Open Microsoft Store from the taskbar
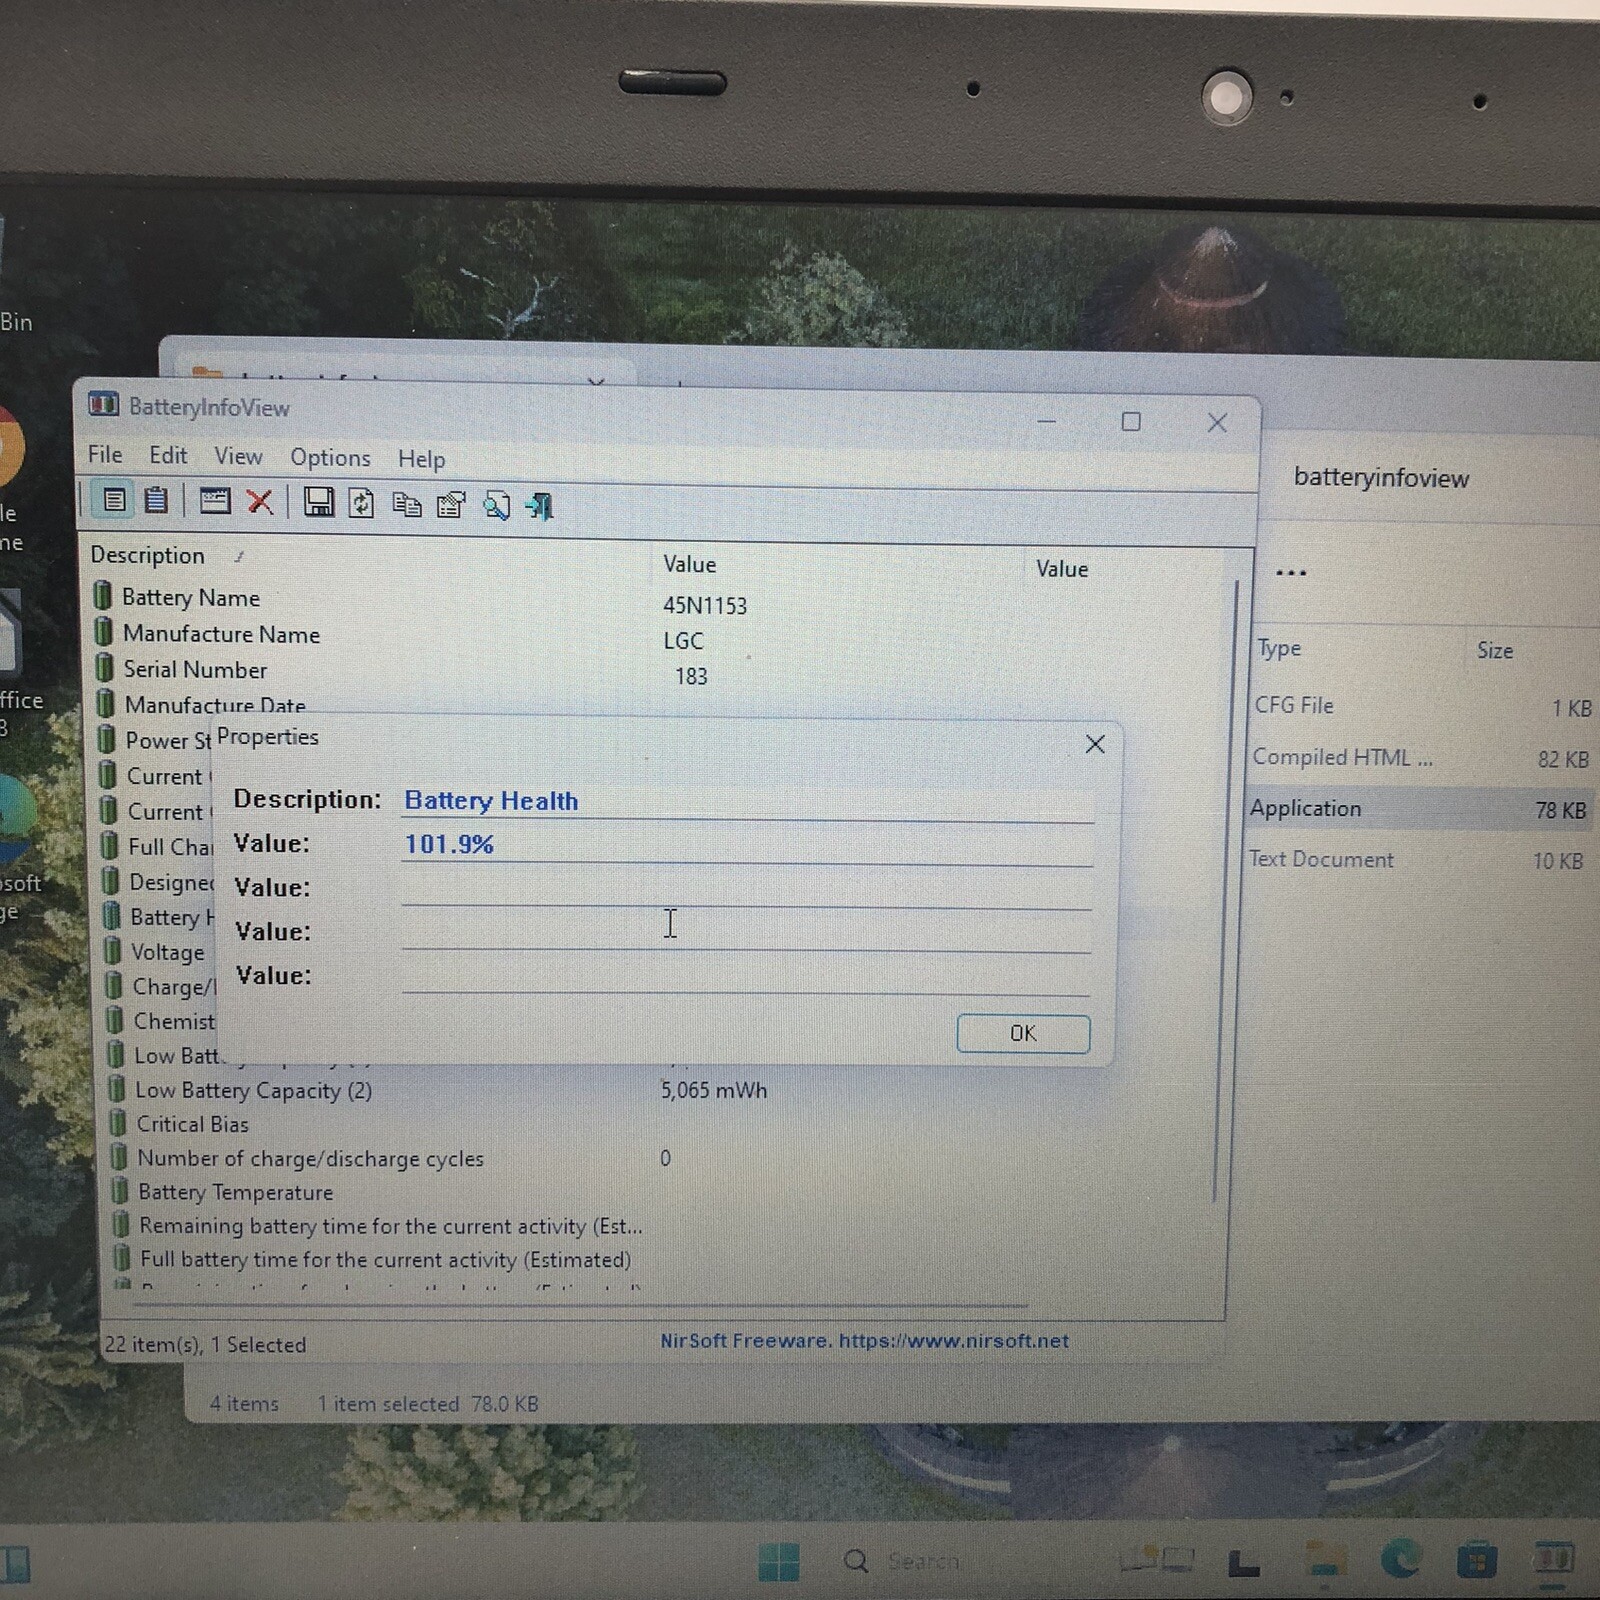Viewport: 1600px width, 1600px height. click(1476, 1561)
